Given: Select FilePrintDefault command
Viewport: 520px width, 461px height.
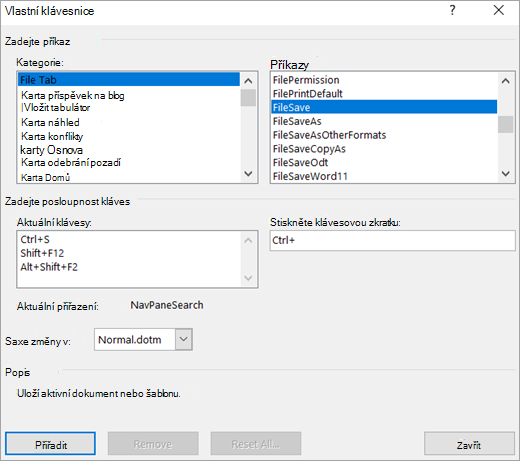Looking at the screenshot, I should (384, 94).
